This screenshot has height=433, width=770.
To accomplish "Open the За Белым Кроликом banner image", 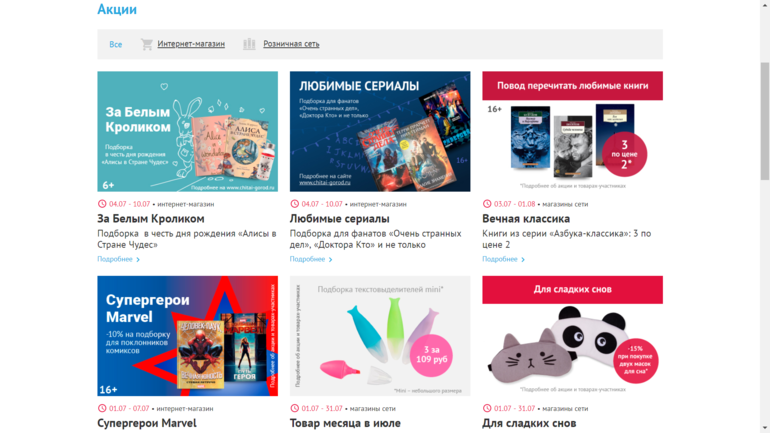I will pyautogui.click(x=188, y=132).
